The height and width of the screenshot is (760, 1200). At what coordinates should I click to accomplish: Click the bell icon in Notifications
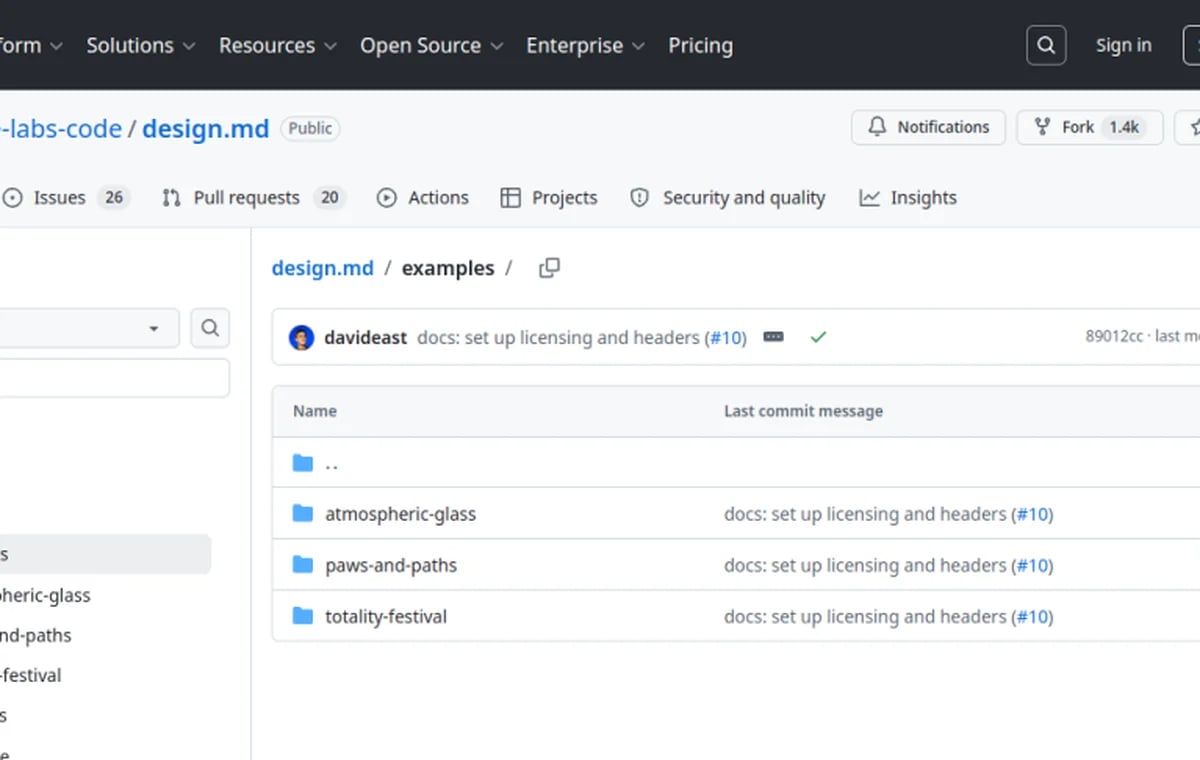coord(877,127)
